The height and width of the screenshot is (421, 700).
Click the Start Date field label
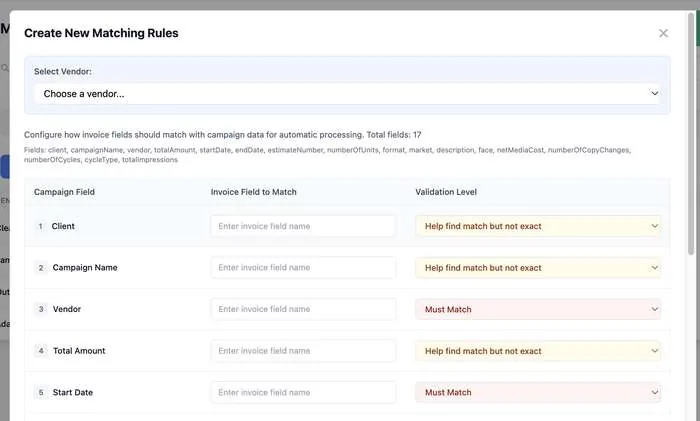pos(73,392)
